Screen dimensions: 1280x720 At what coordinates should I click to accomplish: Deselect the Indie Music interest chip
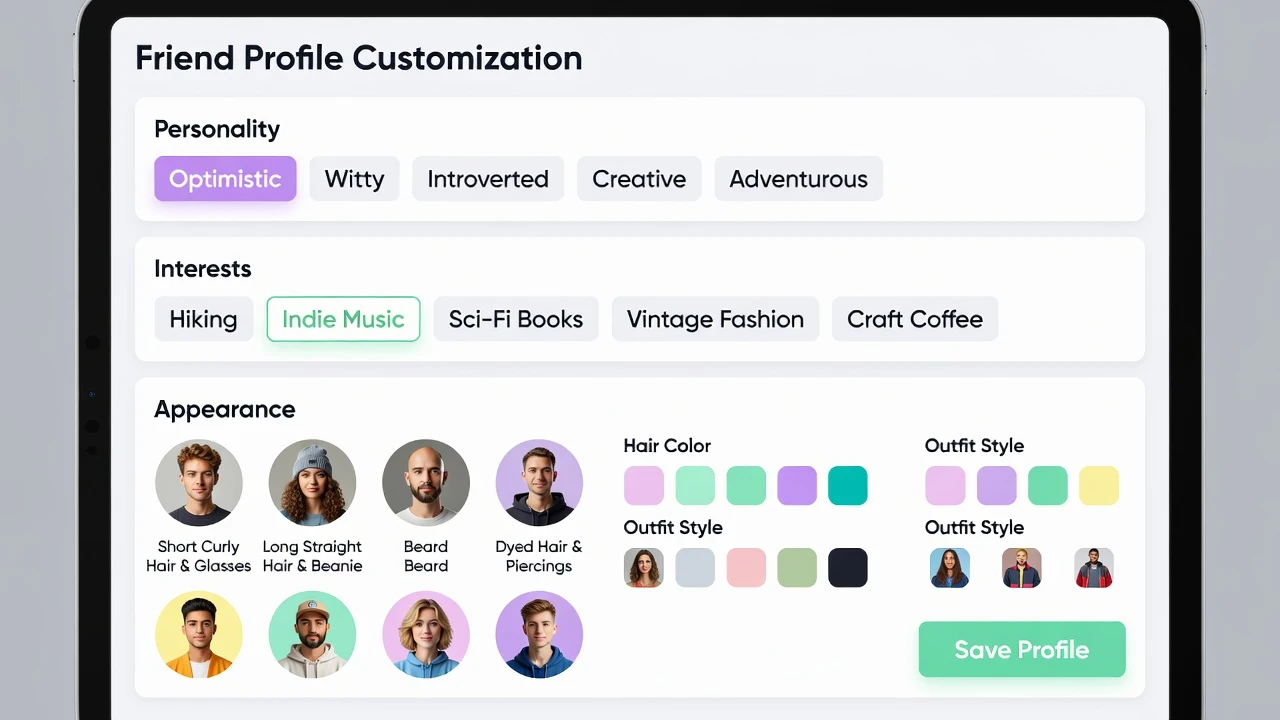(343, 319)
